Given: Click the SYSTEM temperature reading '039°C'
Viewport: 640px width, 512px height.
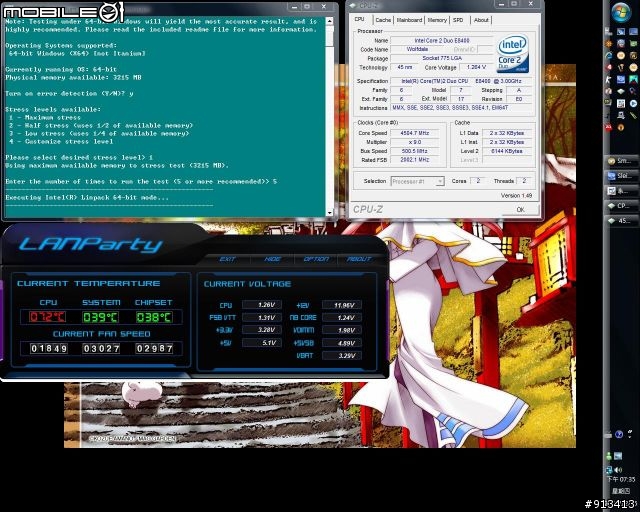Looking at the screenshot, I should pos(100,317).
